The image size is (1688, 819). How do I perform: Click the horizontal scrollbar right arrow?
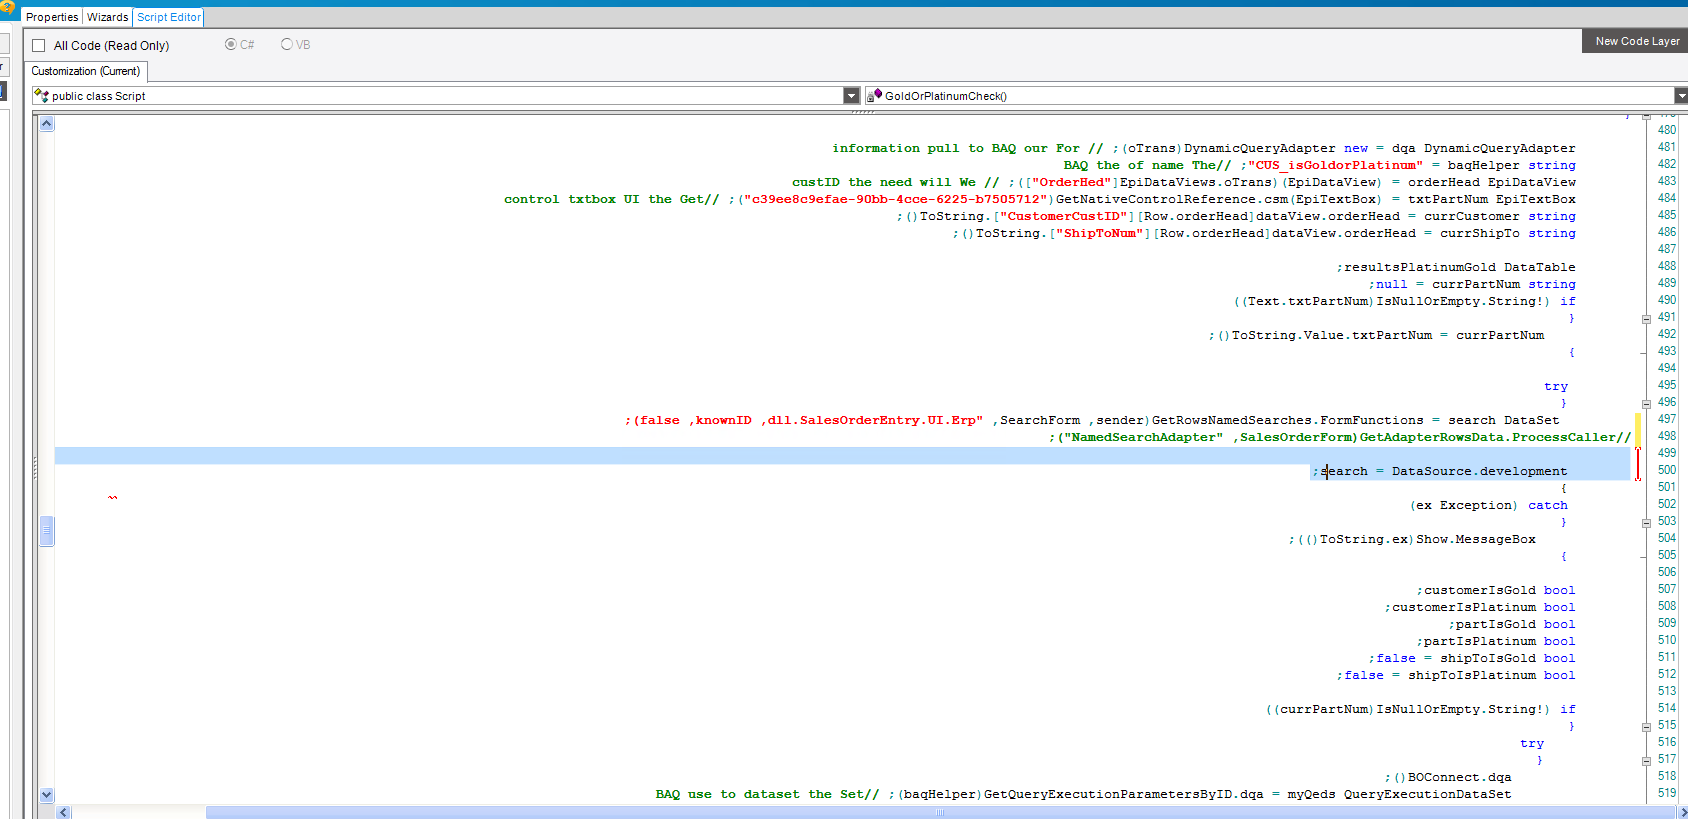tap(1681, 812)
